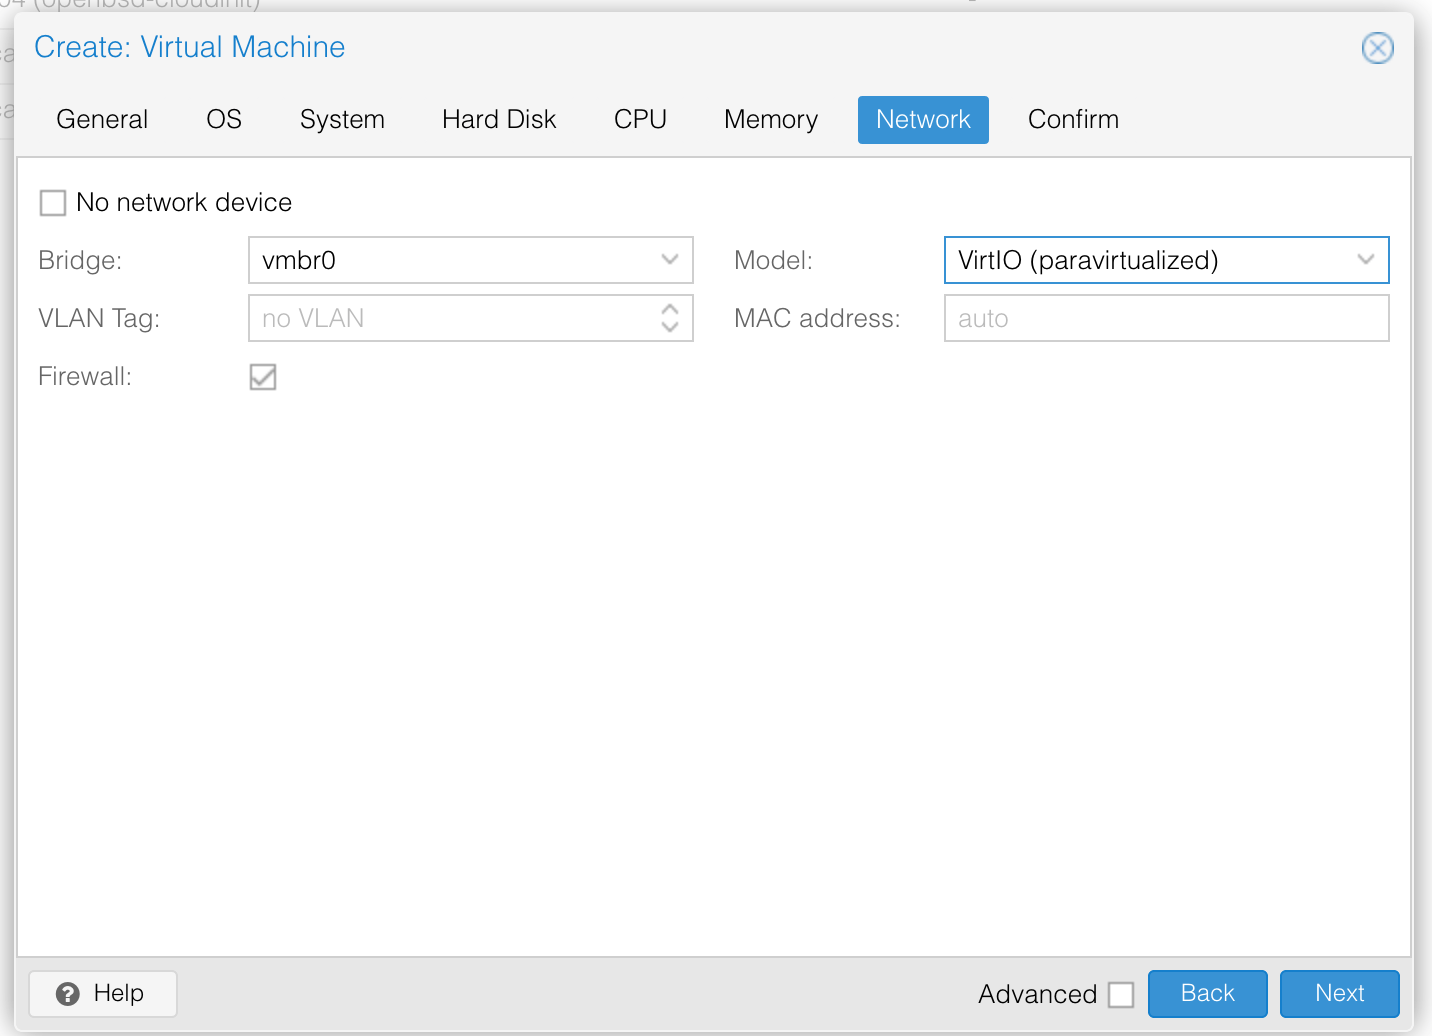Click the Back button
This screenshot has width=1432, height=1036.
pos(1207,993)
